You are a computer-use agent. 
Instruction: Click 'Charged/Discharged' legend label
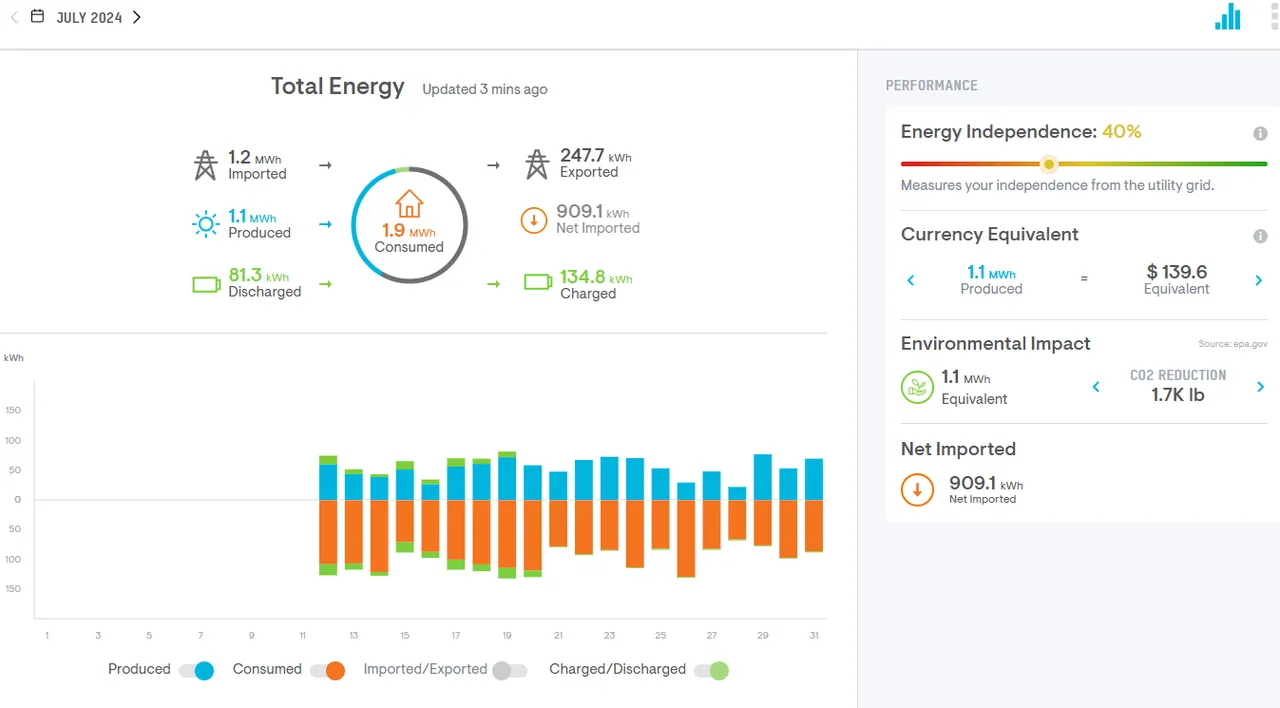[x=617, y=670]
